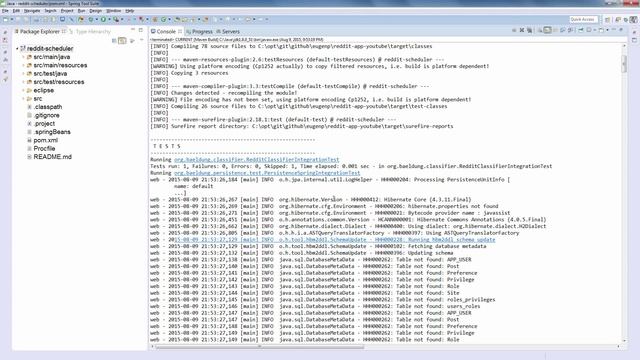Click the Run External Tools icon
This screenshot has width=640, height=360.
point(116,19)
